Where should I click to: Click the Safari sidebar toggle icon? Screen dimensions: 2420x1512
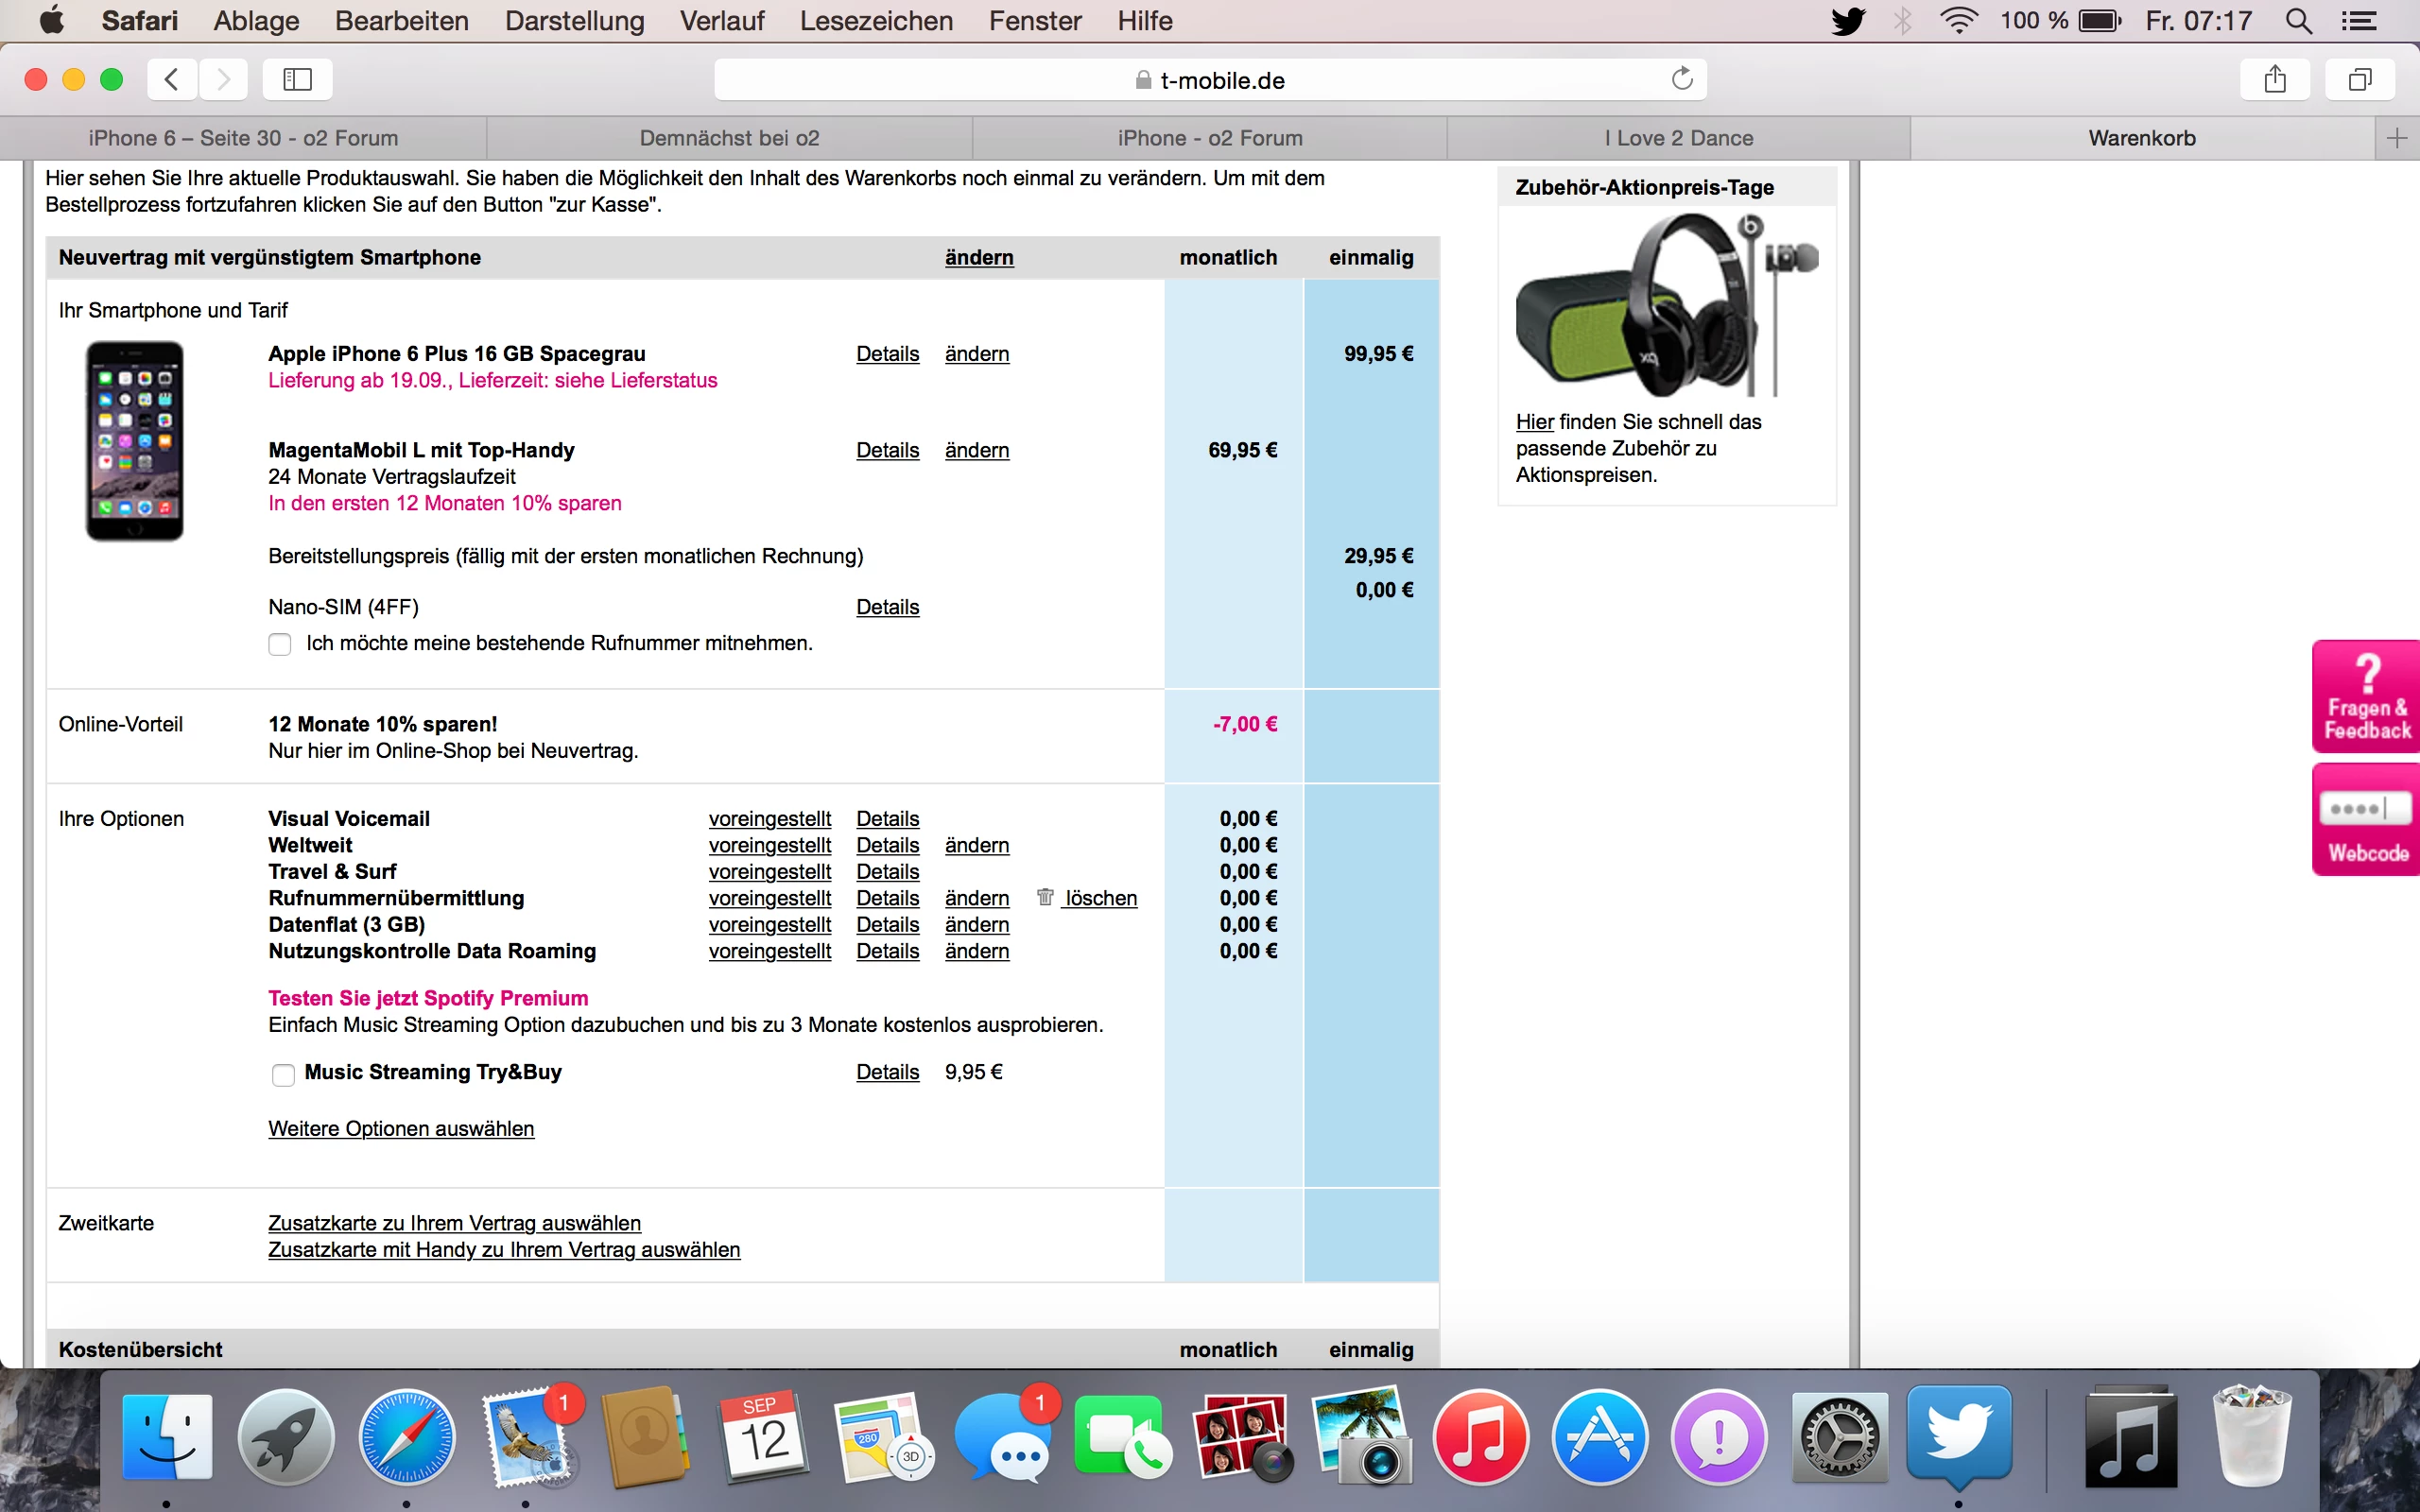(297, 79)
